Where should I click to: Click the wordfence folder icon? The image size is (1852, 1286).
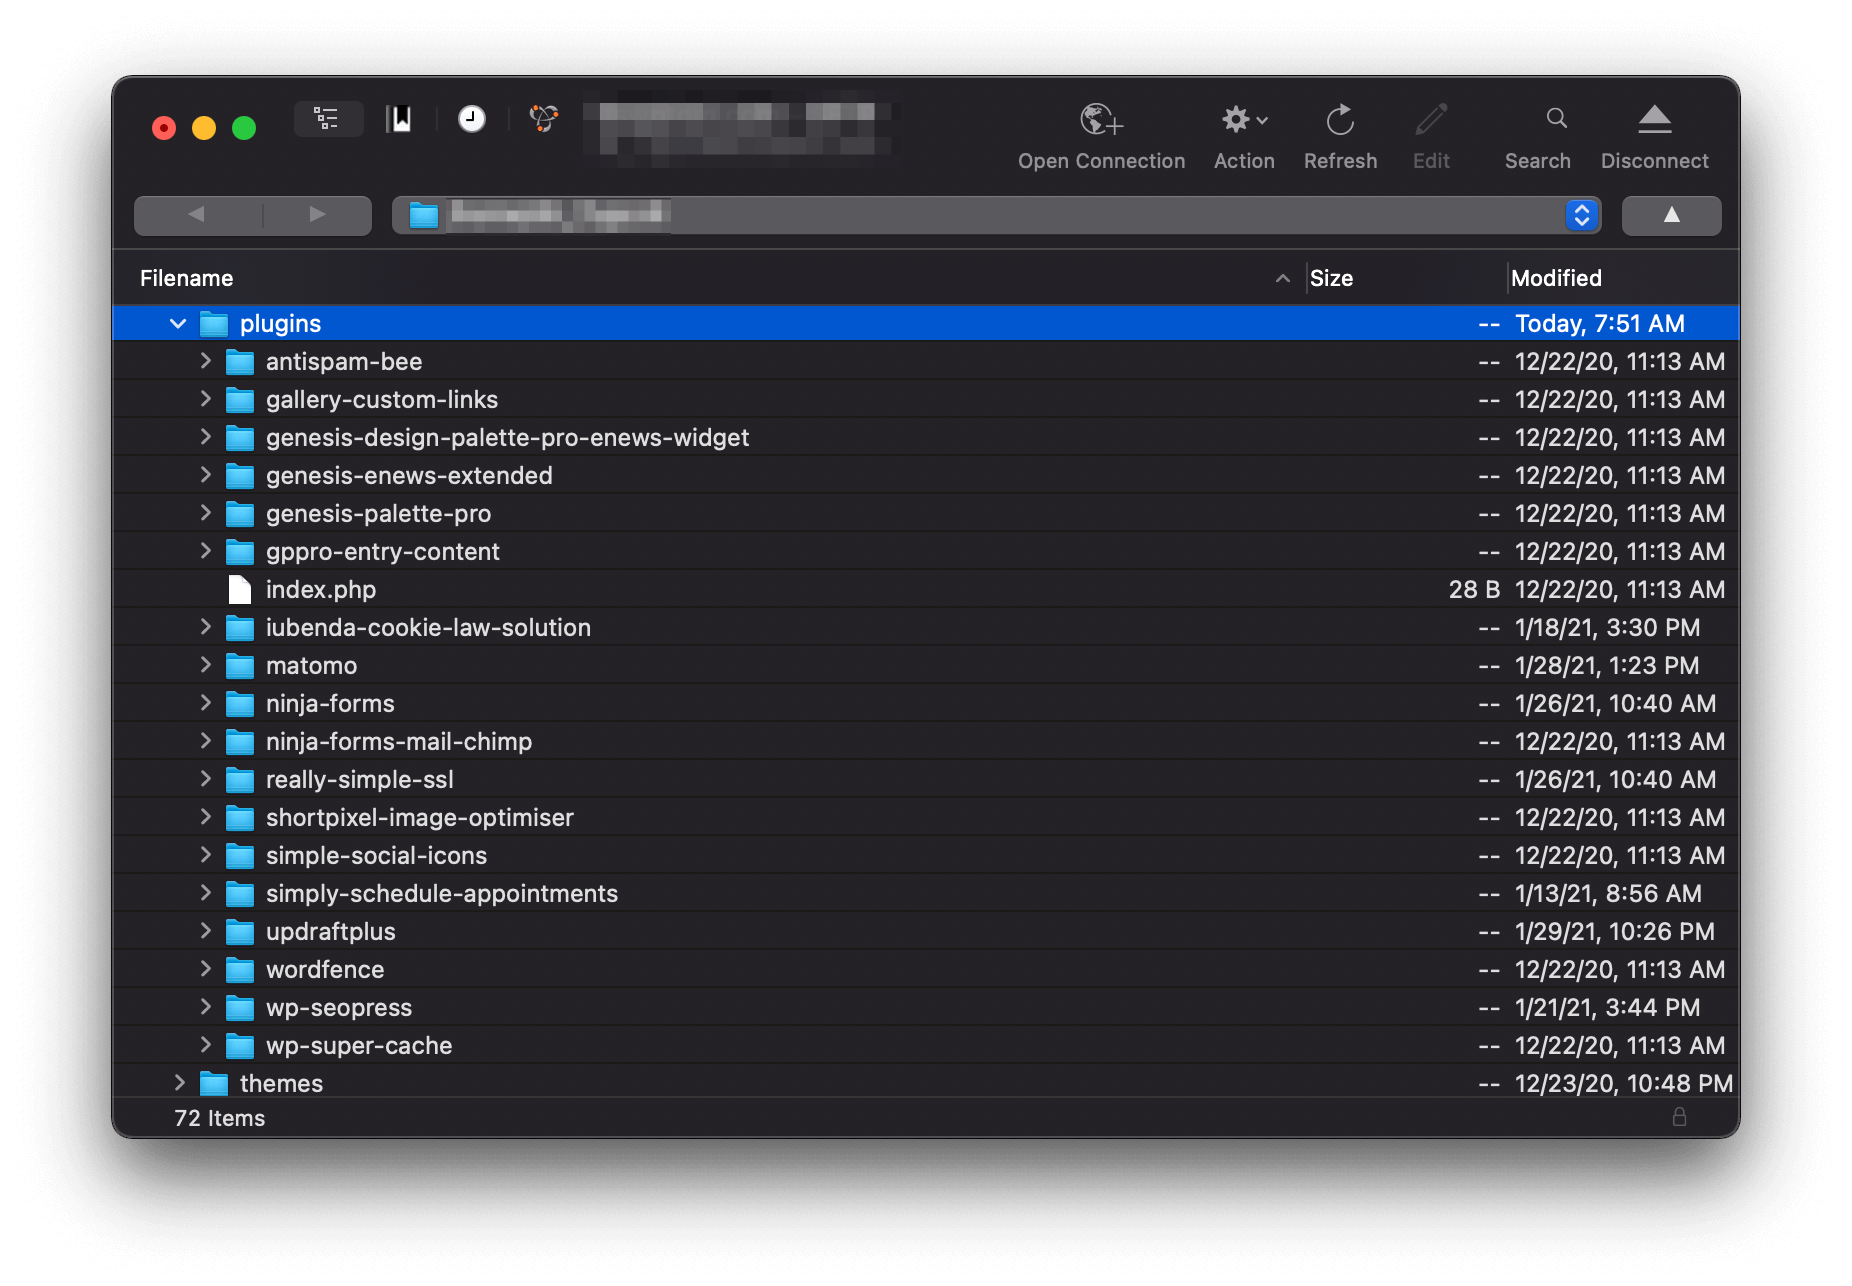pyautogui.click(x=240, y=970)
